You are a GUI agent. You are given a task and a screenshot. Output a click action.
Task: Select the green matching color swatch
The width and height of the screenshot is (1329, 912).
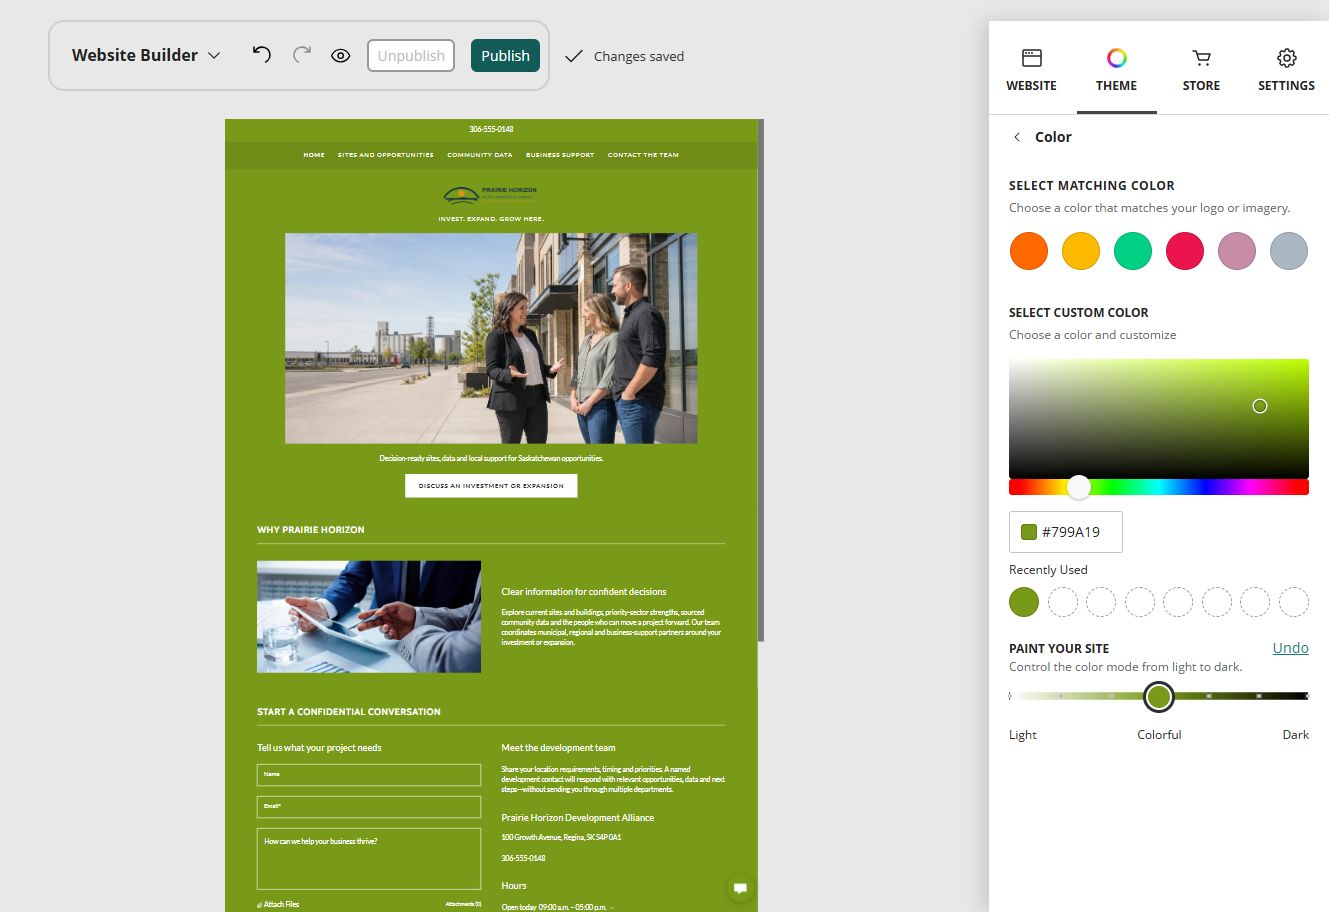tap(1132, 251)
